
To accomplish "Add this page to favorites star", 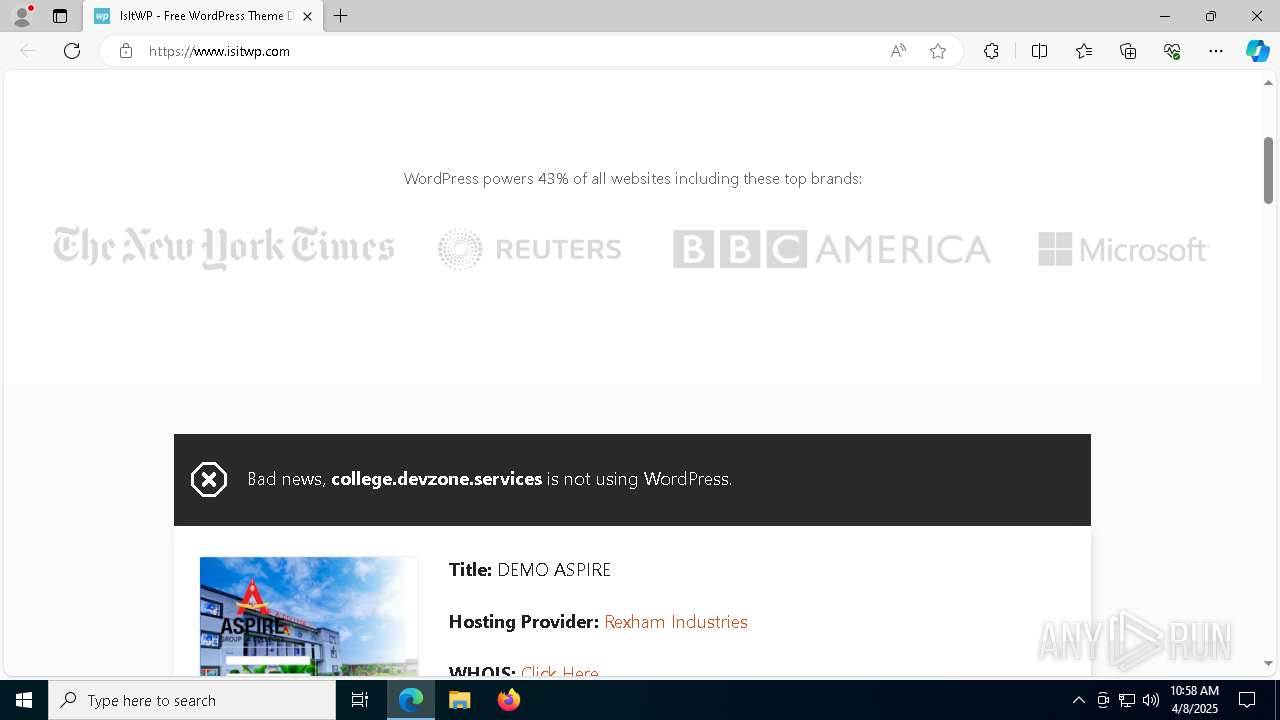I will click(x=938, y=51).
